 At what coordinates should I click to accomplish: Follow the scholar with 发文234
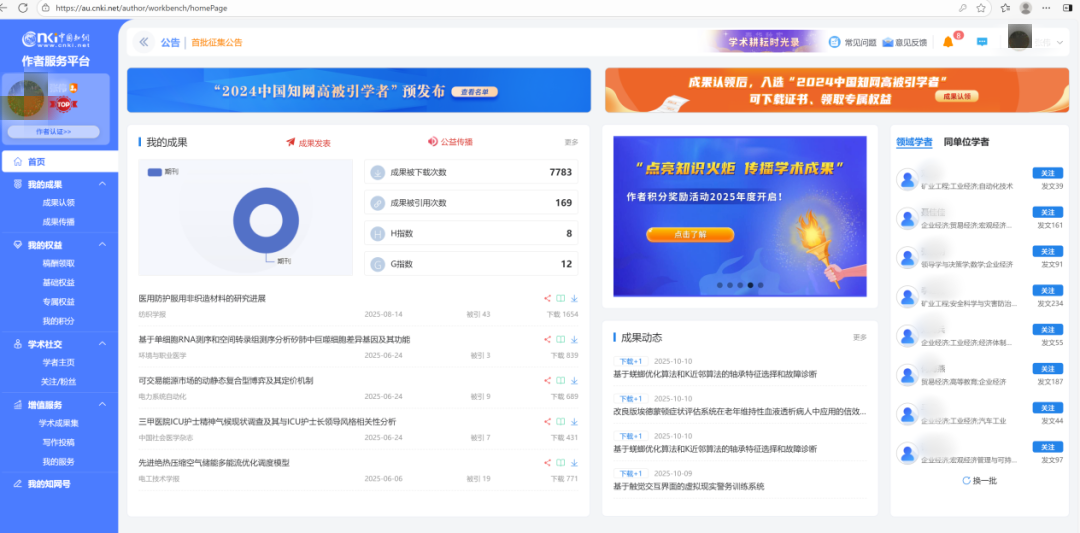click(x=1047, y=291)
